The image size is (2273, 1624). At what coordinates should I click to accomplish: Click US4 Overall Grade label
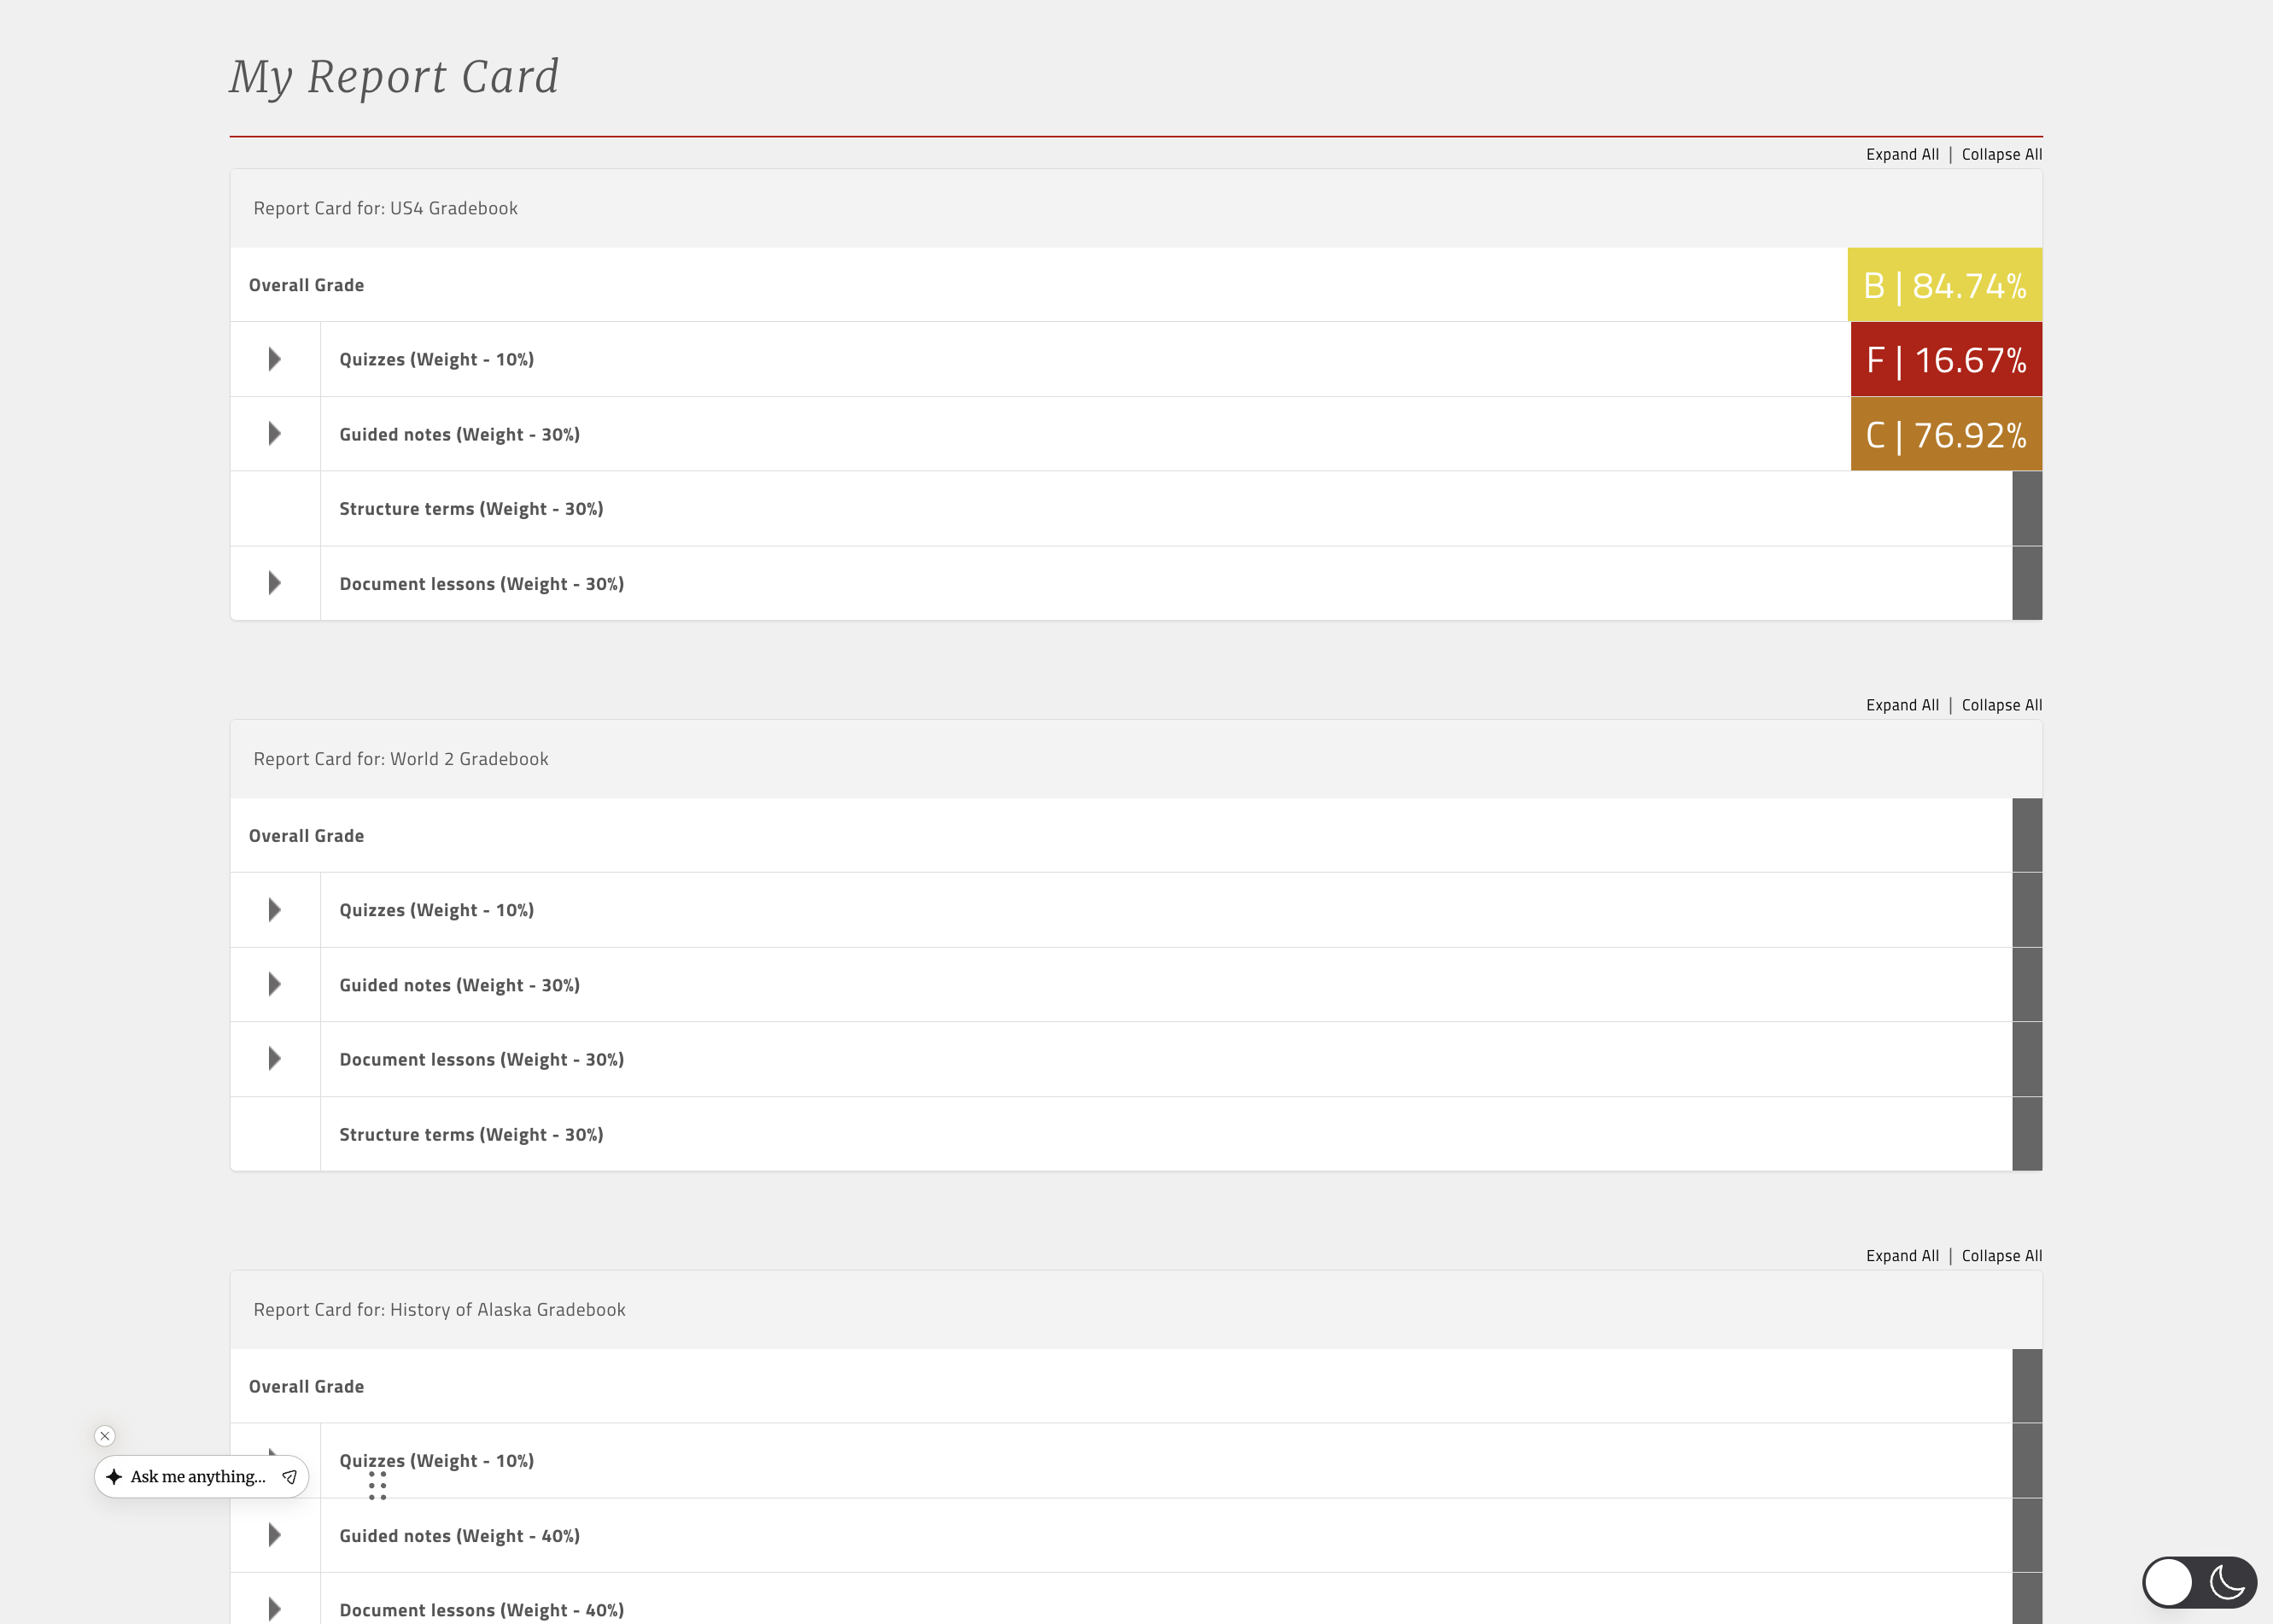(x=306, y=285)
